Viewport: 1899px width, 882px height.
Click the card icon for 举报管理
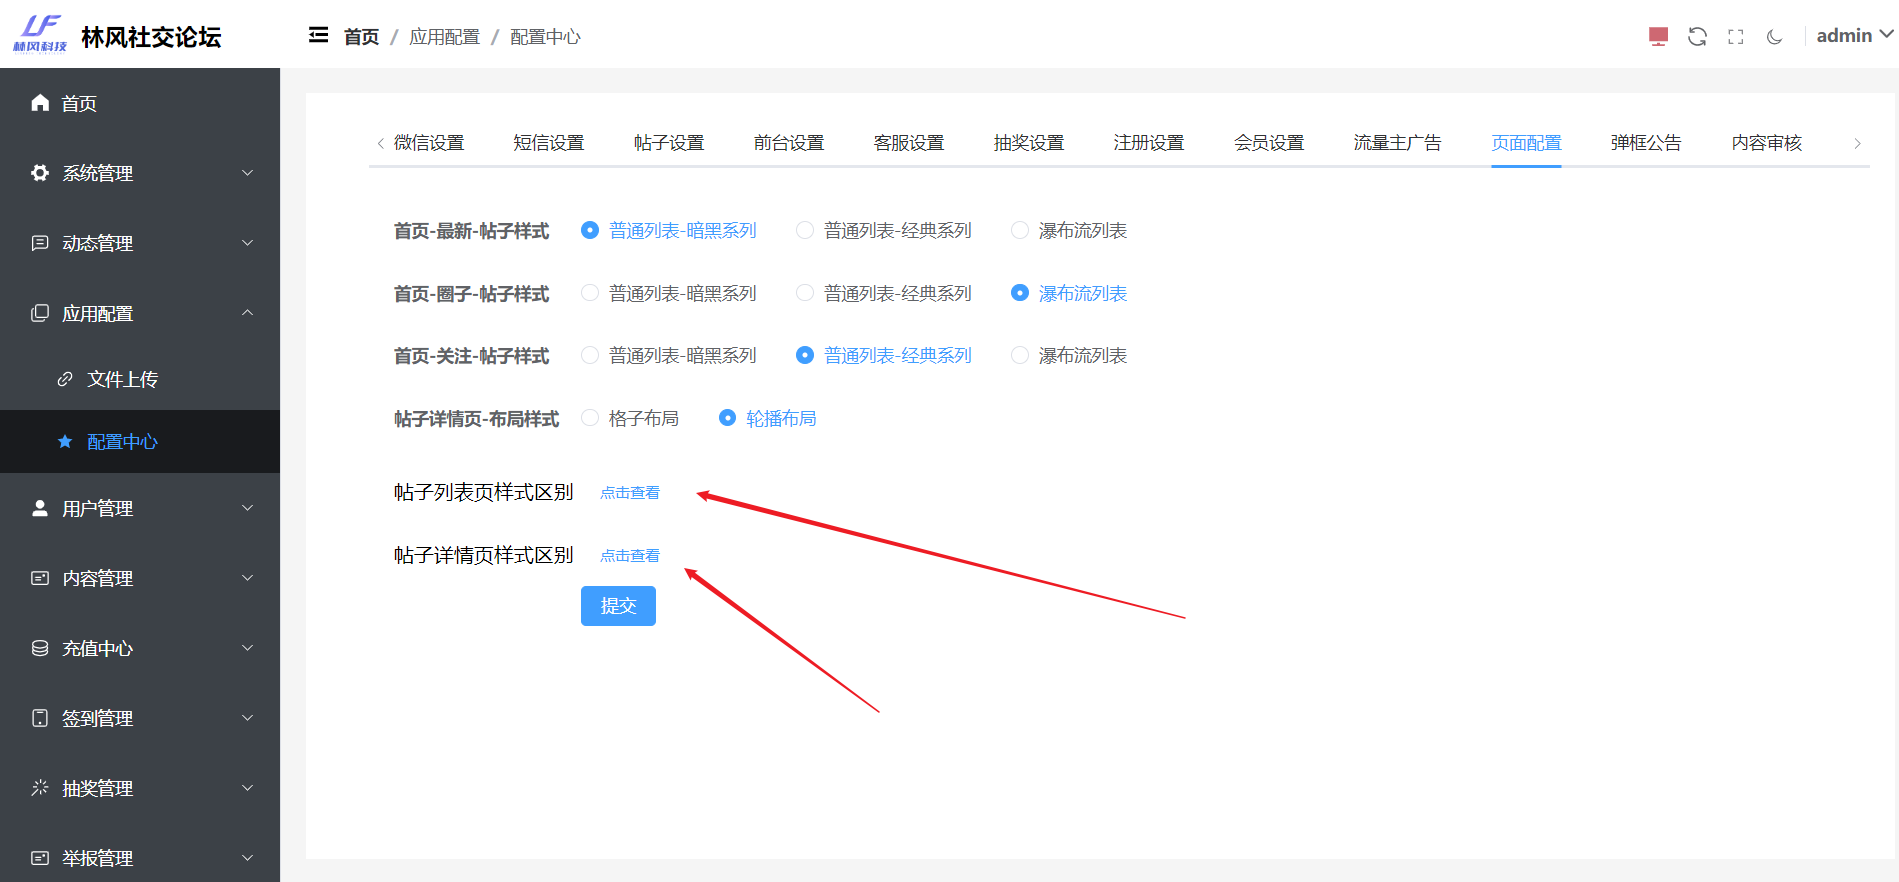[x=40, y=858]
